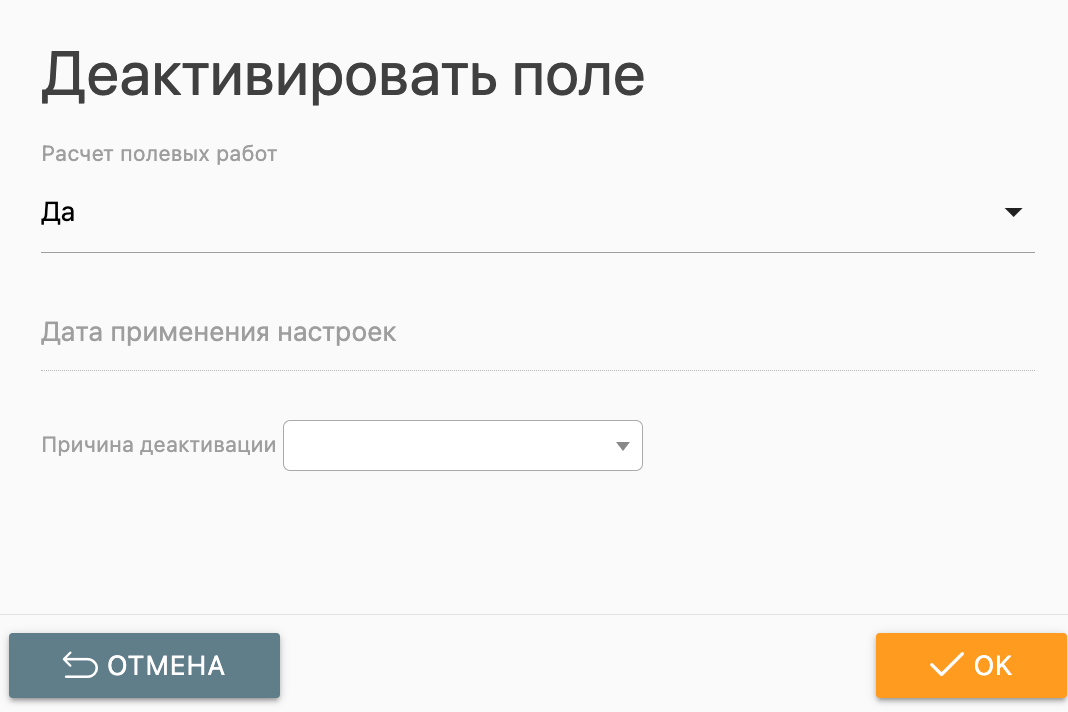Click the word Деактивировать in the title
1068x712 pixels.
[x=268, y=77]
